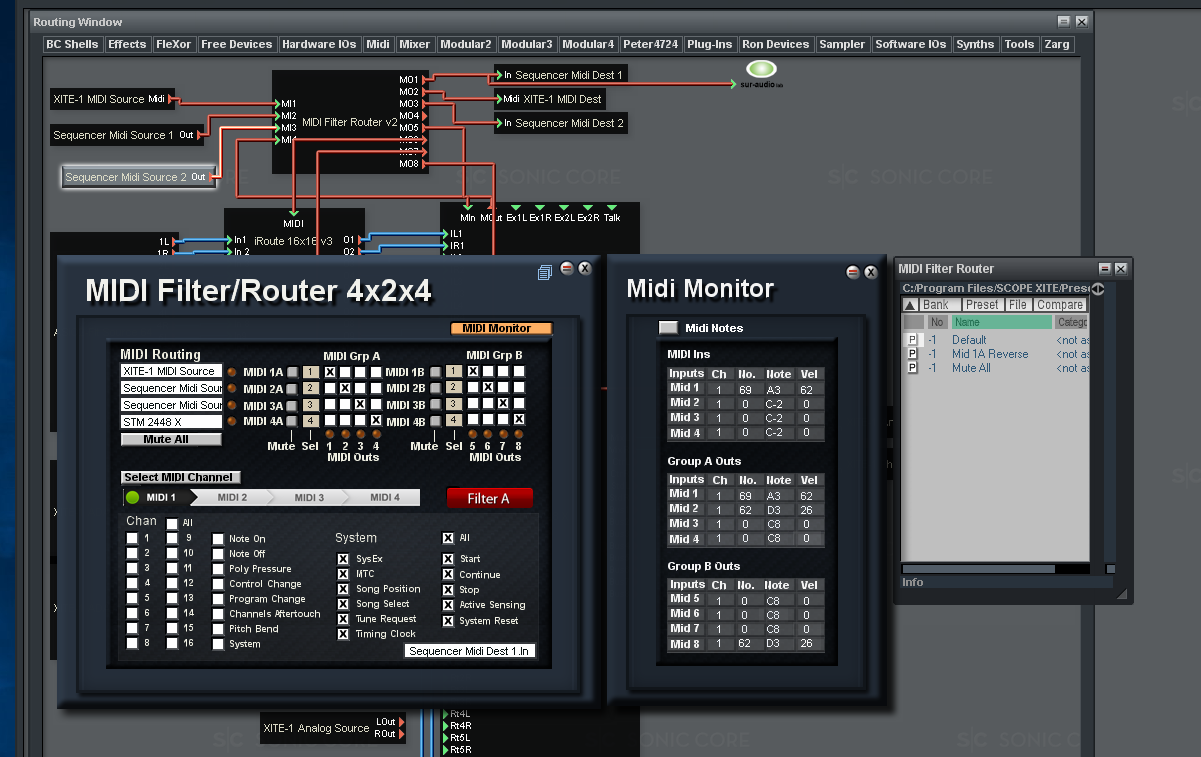The width and height of the screenshot is (1201, 757).
Task: Select Synths in the top toolbar
Action: [975, 44]
